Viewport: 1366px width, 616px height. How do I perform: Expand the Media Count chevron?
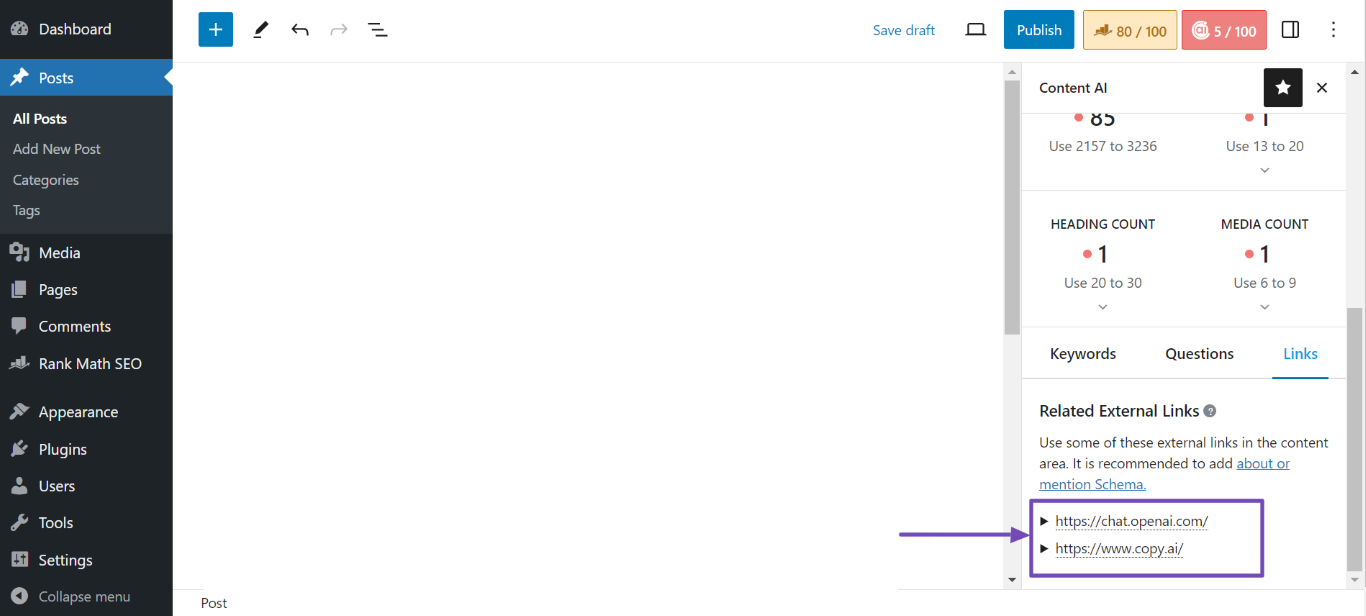pos(1265,307)
